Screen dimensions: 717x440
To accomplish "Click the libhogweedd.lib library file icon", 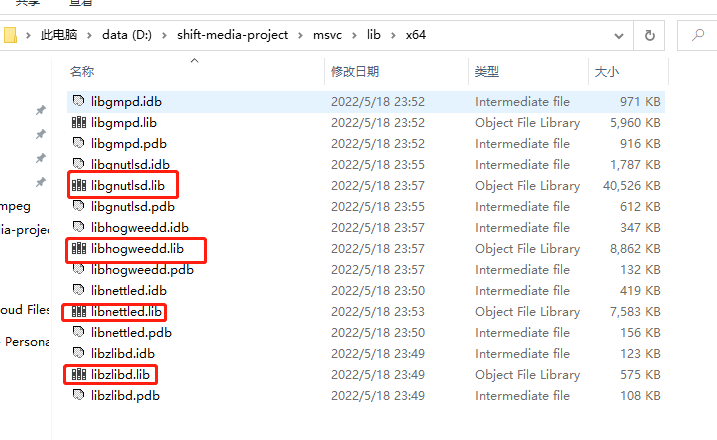I will (x=79, y=248).
